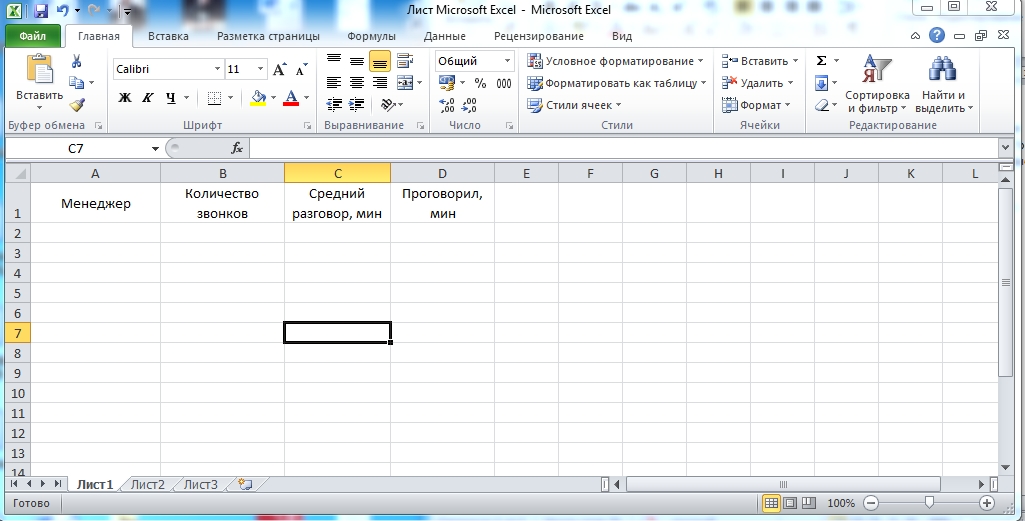Click the Format Painter brush icon
The width and height of the screenshot is (1025, 521).
point(76,104)
